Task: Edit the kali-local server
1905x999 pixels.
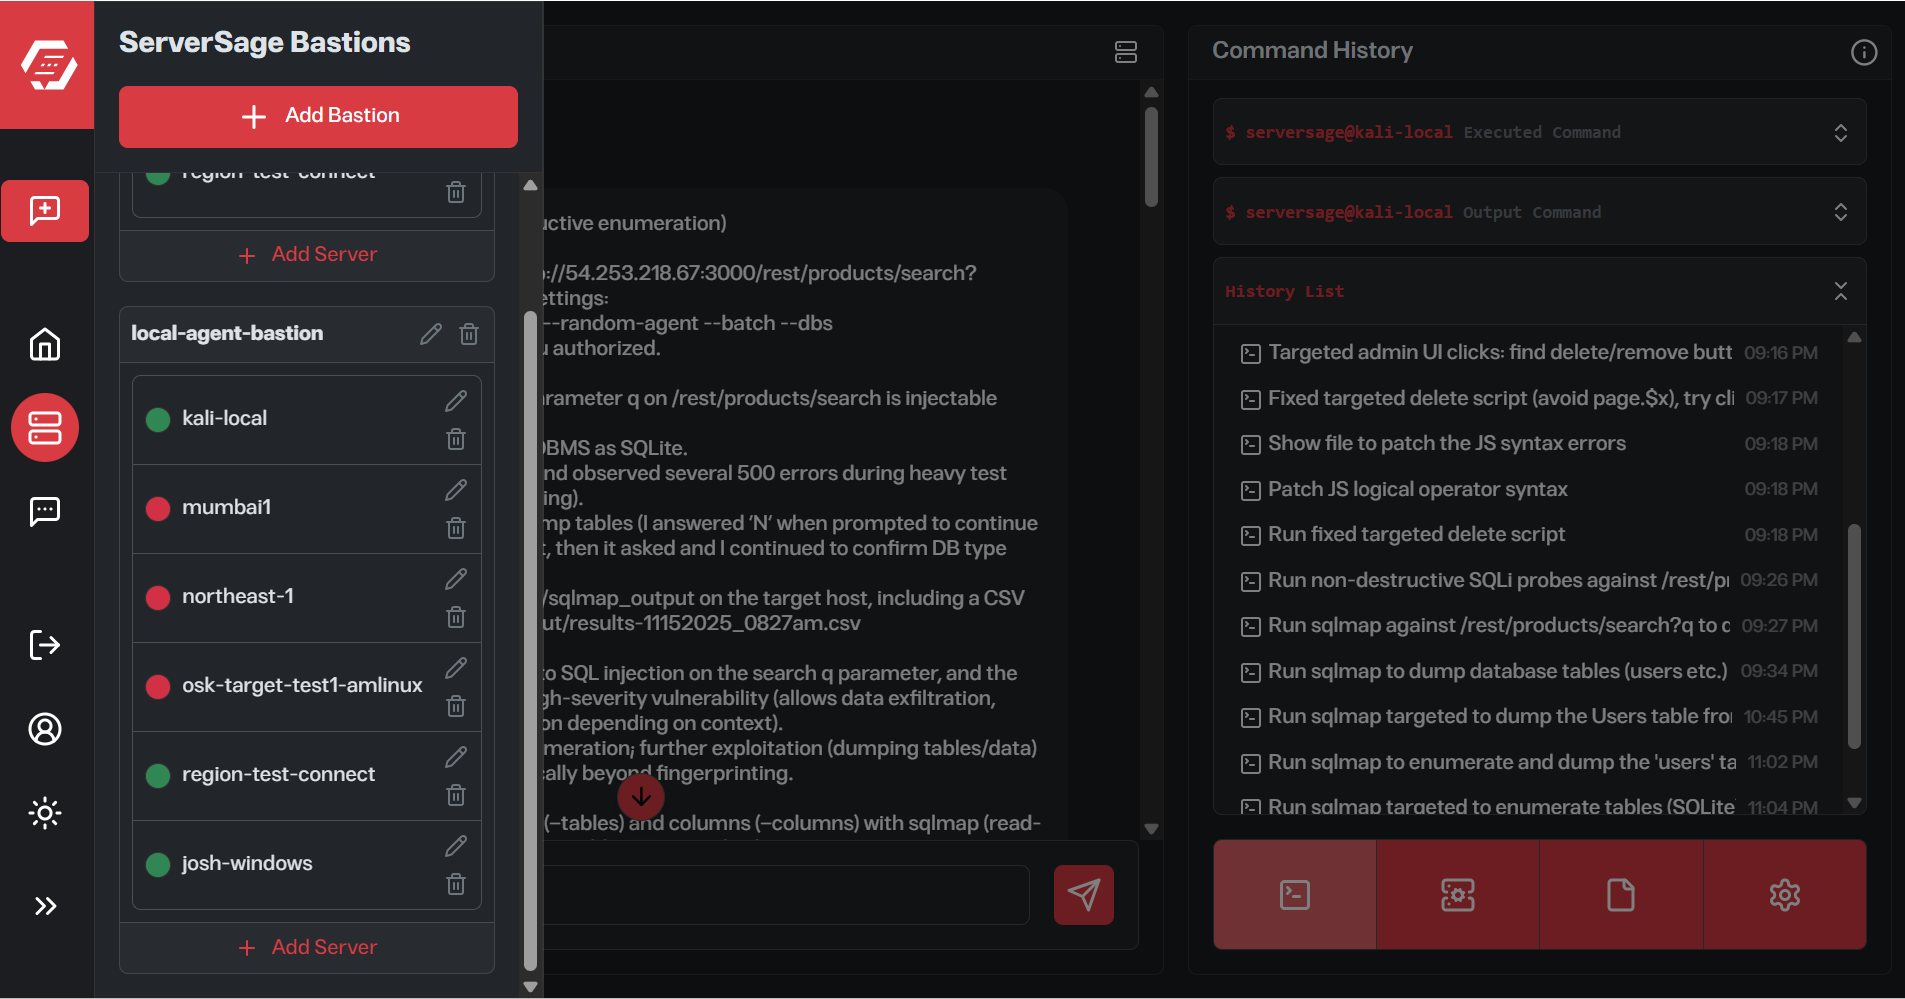Action: pyautogui.click(x=456, y=401)
